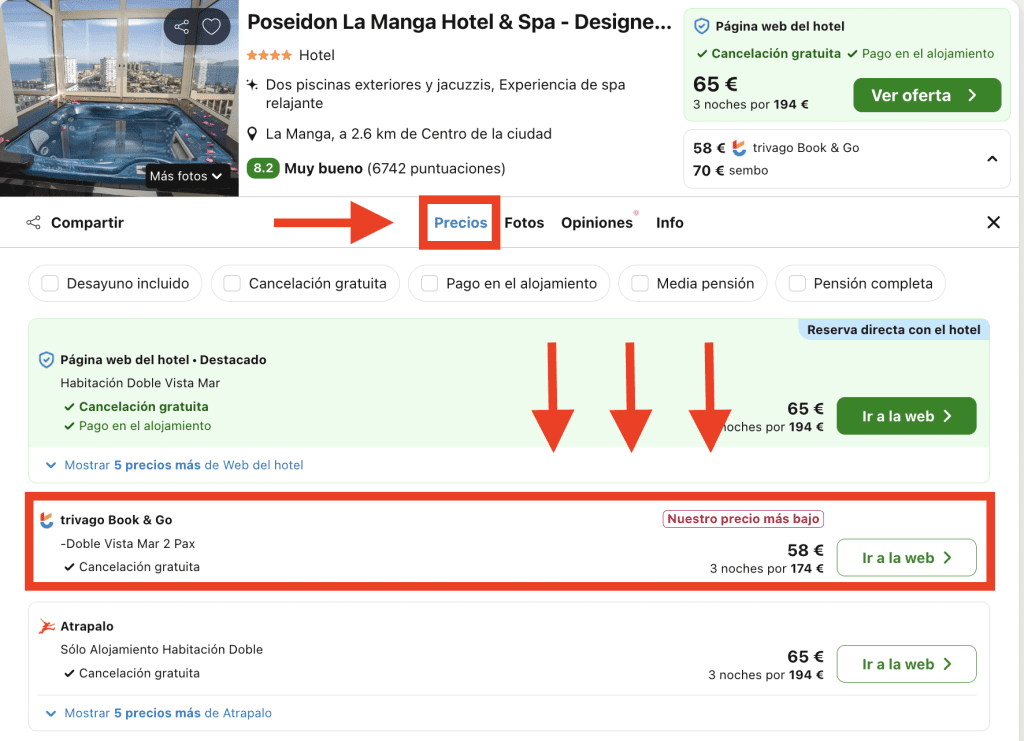The image size is (1024, 741).
Task: Open the Opiniones tab
Action: click(x=597, y=223)
